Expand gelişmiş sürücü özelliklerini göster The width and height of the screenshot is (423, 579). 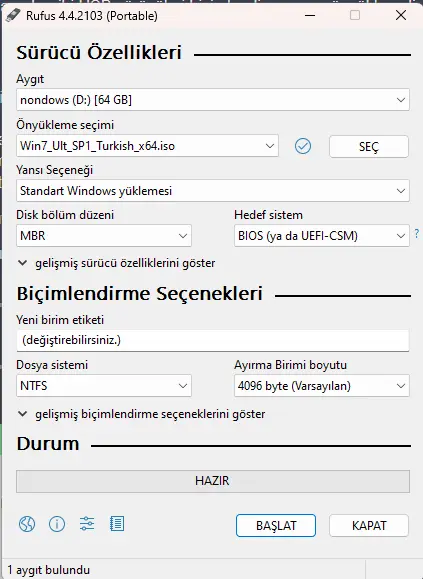point(117,263)
